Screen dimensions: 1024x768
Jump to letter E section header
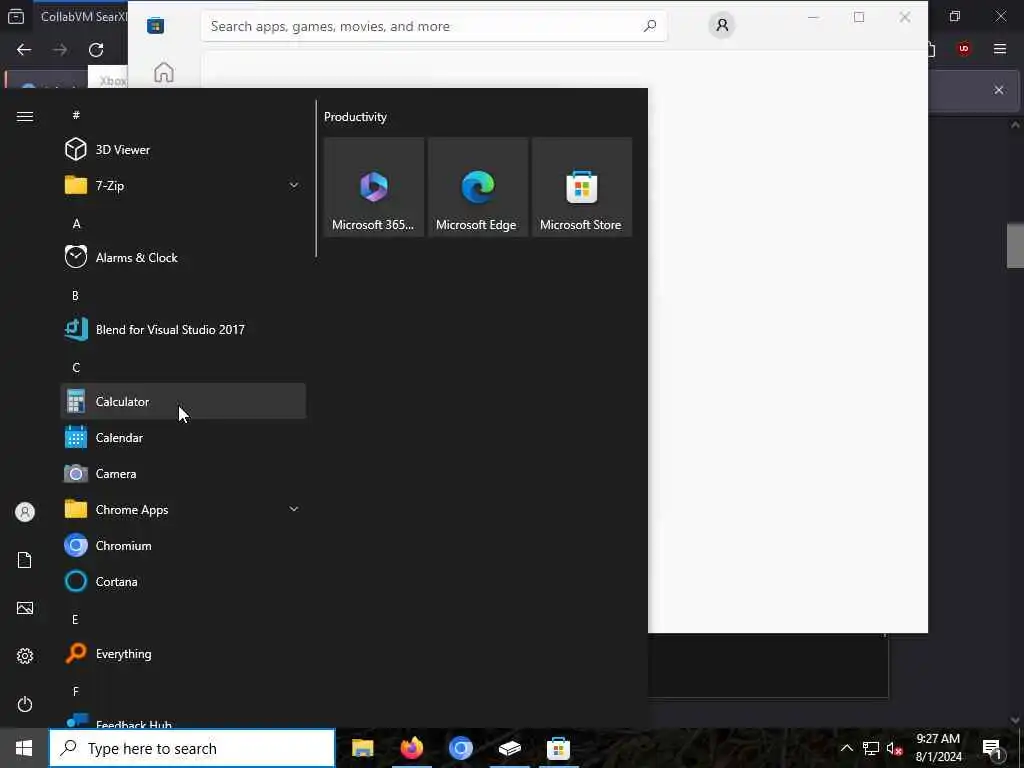(75, 619)
